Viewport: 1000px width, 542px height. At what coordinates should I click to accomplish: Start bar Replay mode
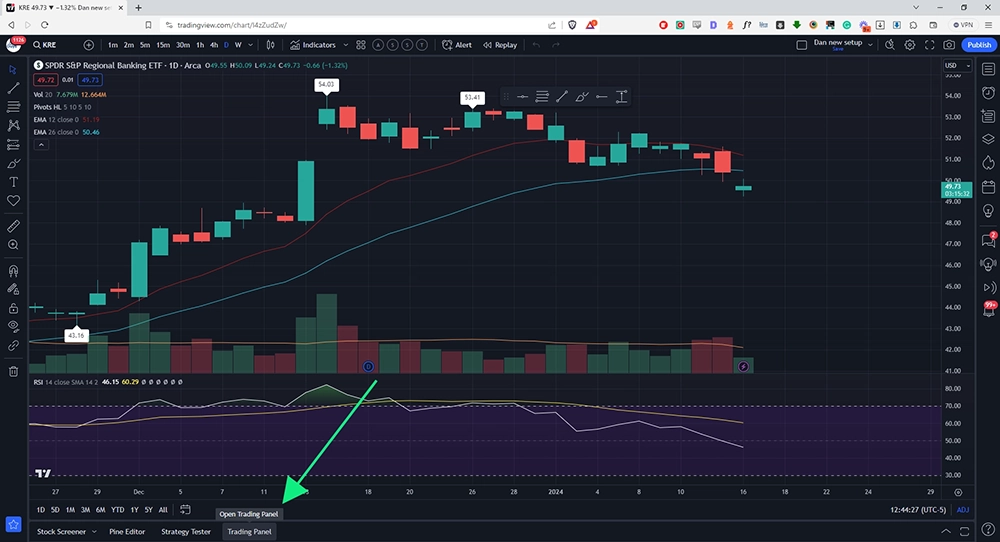point(500,45)
